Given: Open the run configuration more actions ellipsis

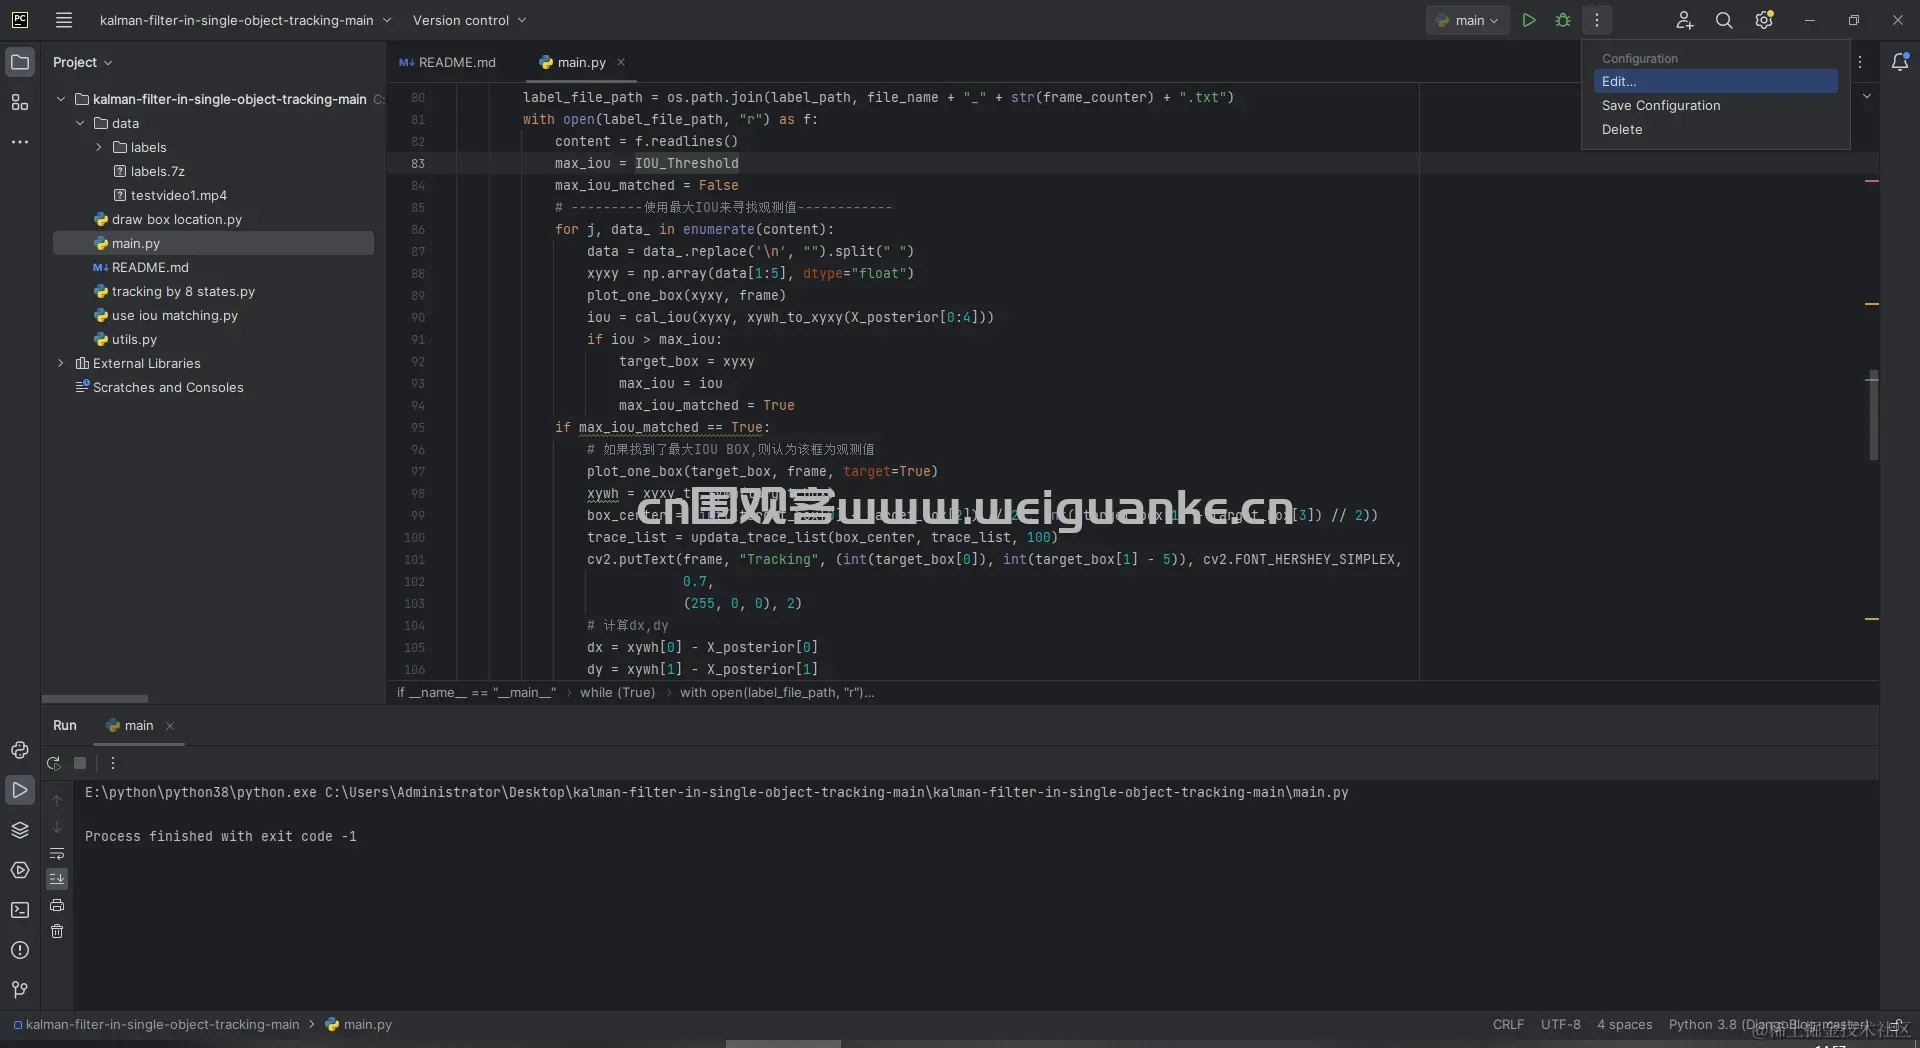Looking at the screenshot, I should [x=1596, y=20].
